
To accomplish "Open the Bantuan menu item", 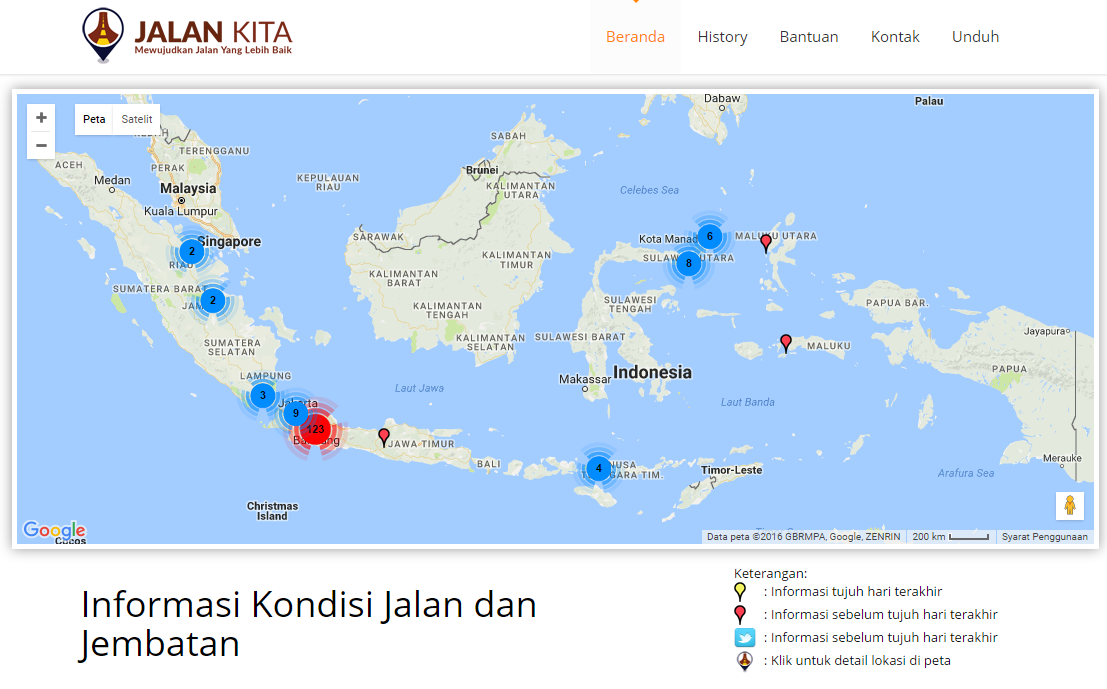I will (809, 37).
